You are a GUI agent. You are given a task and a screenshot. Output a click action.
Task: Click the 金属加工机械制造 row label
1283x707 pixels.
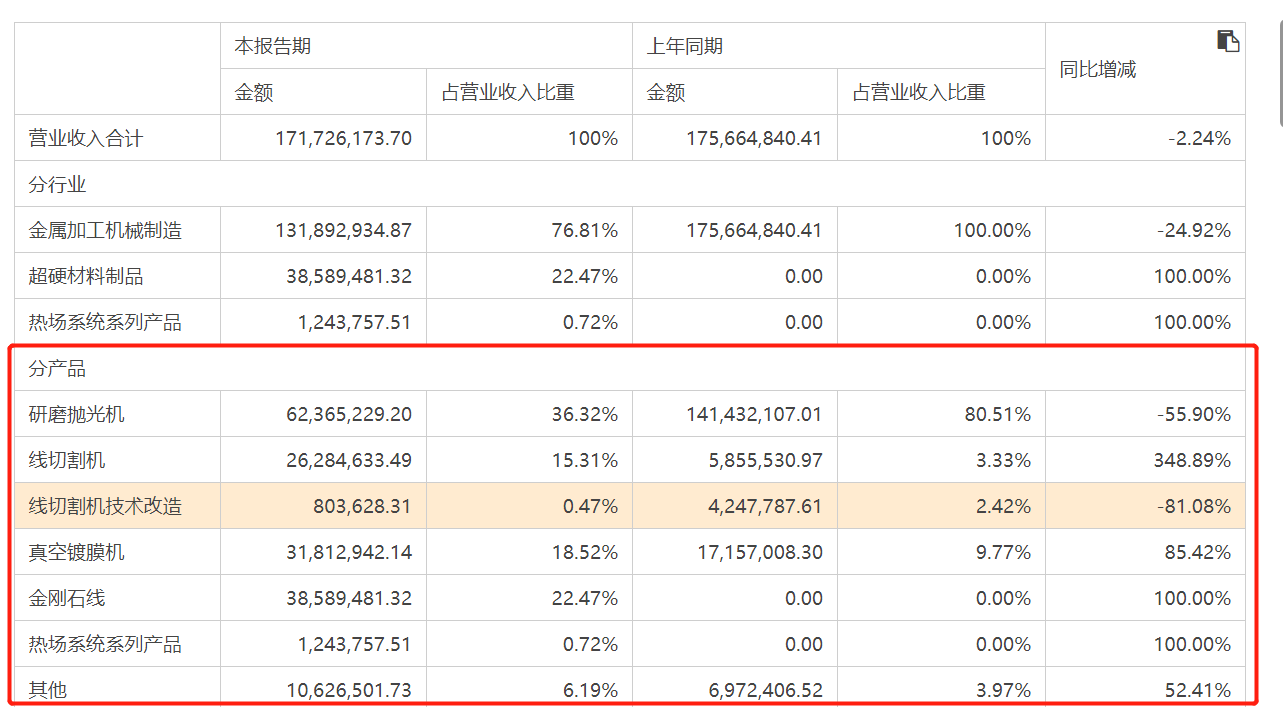point(105,230)
